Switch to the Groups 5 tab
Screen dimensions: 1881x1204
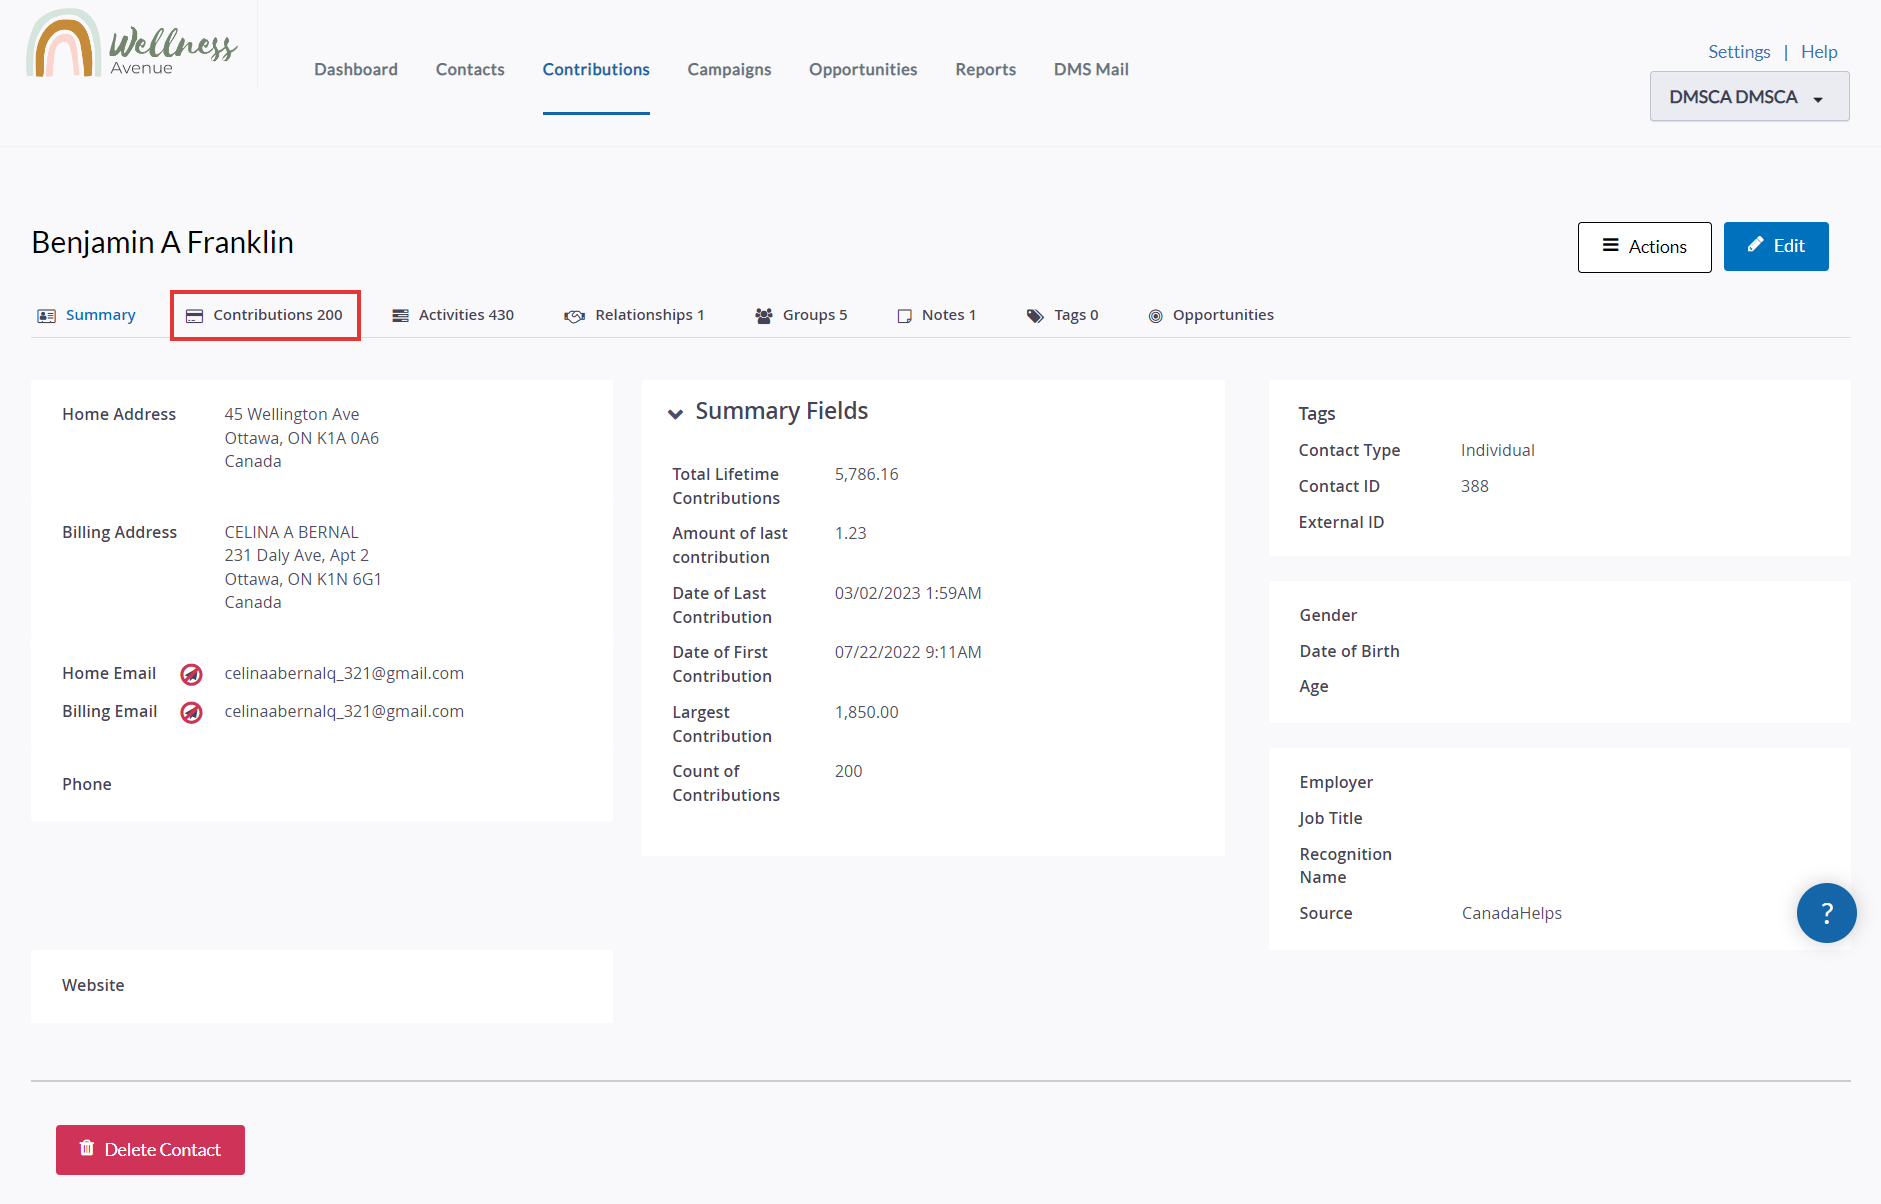(x=801, y=315)
